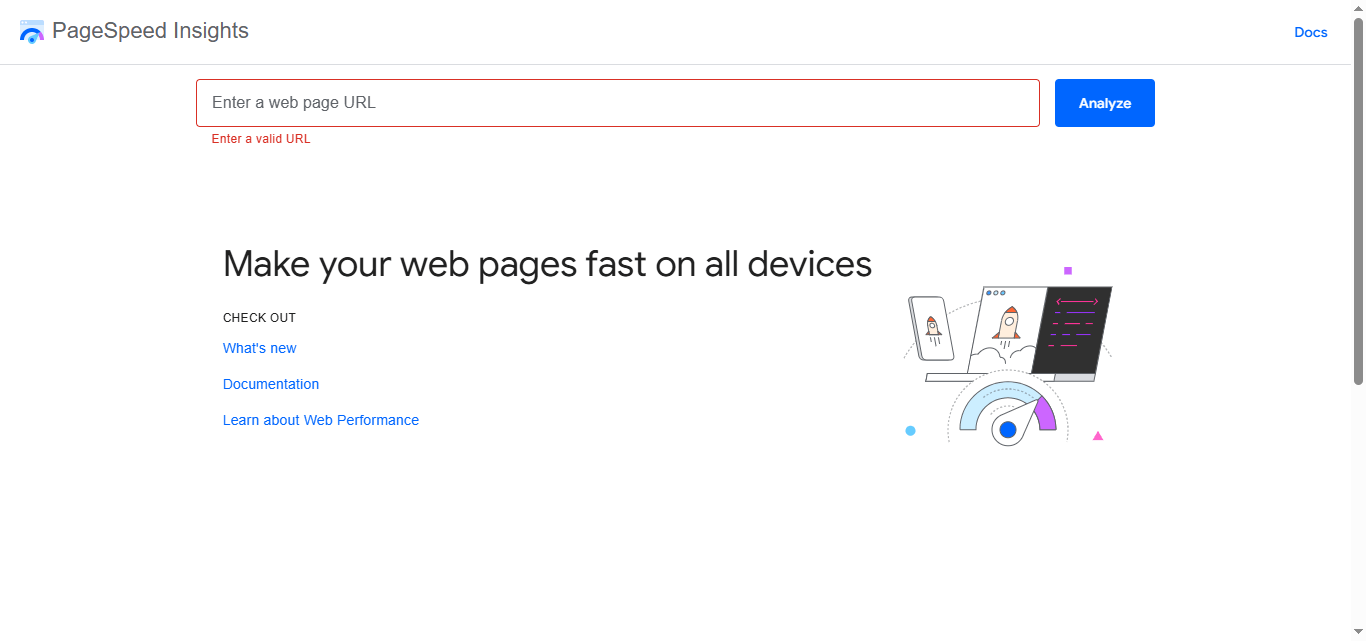
Task: Focus the web page URL input field
Action: pos(617,102)
